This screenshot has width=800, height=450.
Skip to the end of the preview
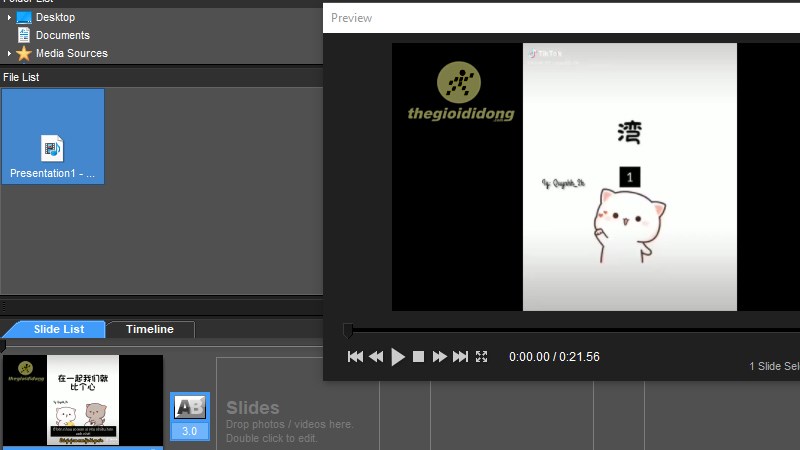[460, 357]
